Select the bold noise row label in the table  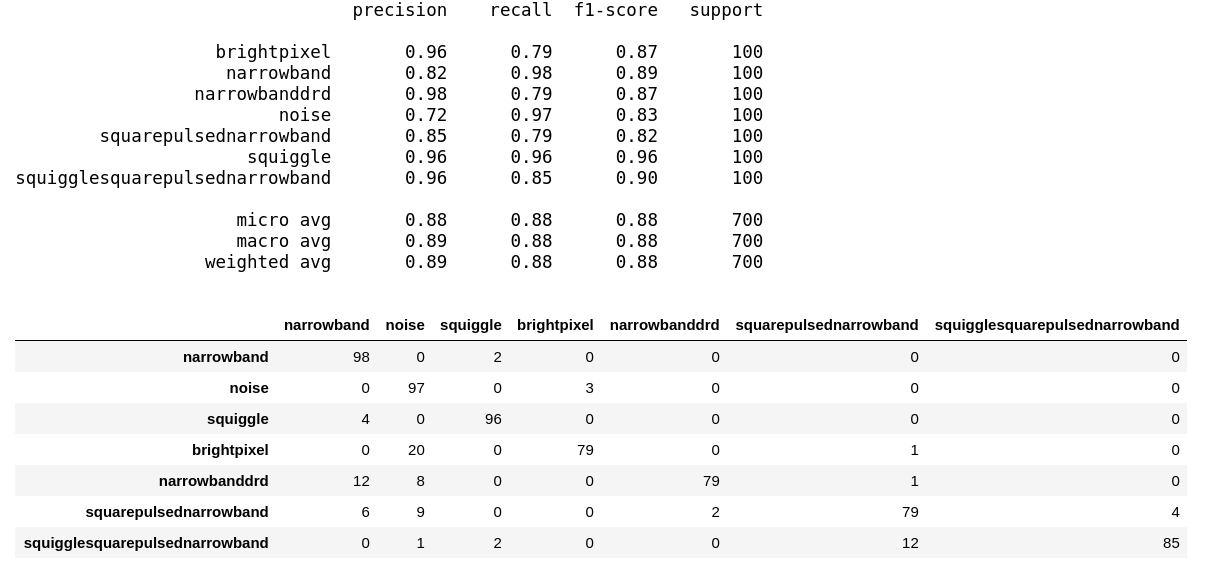(x=248, y=388)
